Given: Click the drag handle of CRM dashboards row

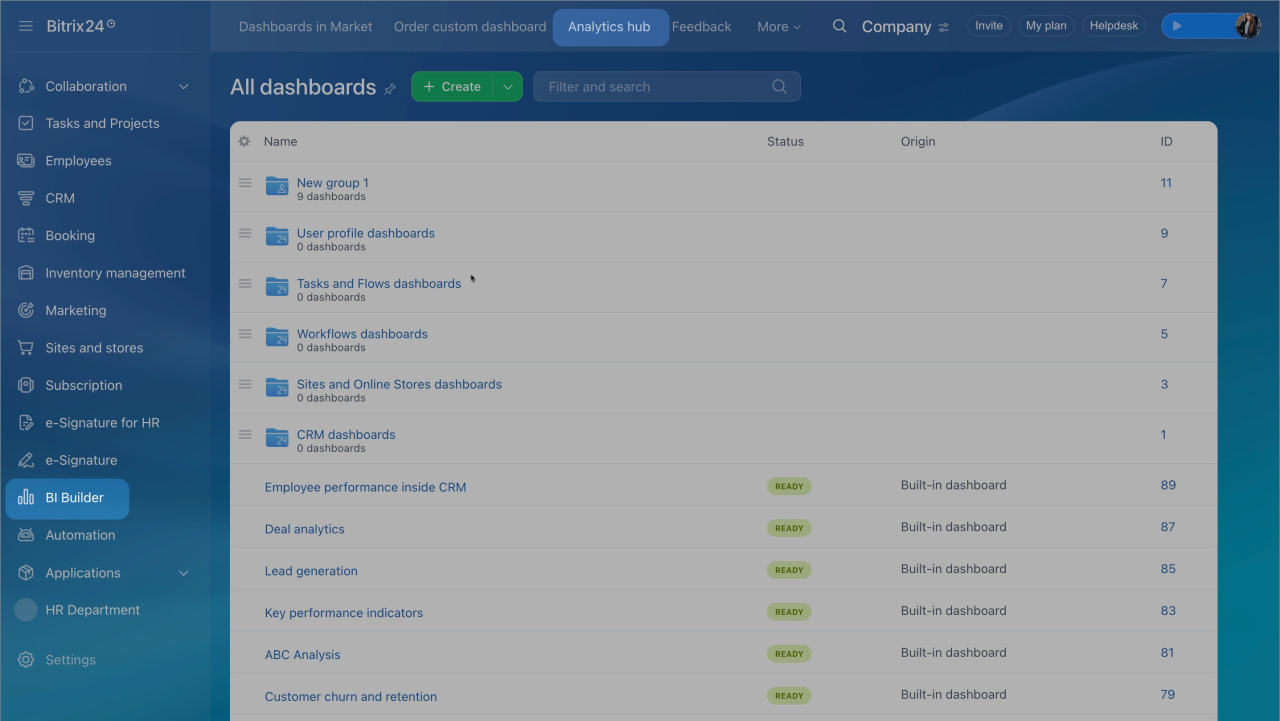Looking at the screenshot, I should [245, 434].
